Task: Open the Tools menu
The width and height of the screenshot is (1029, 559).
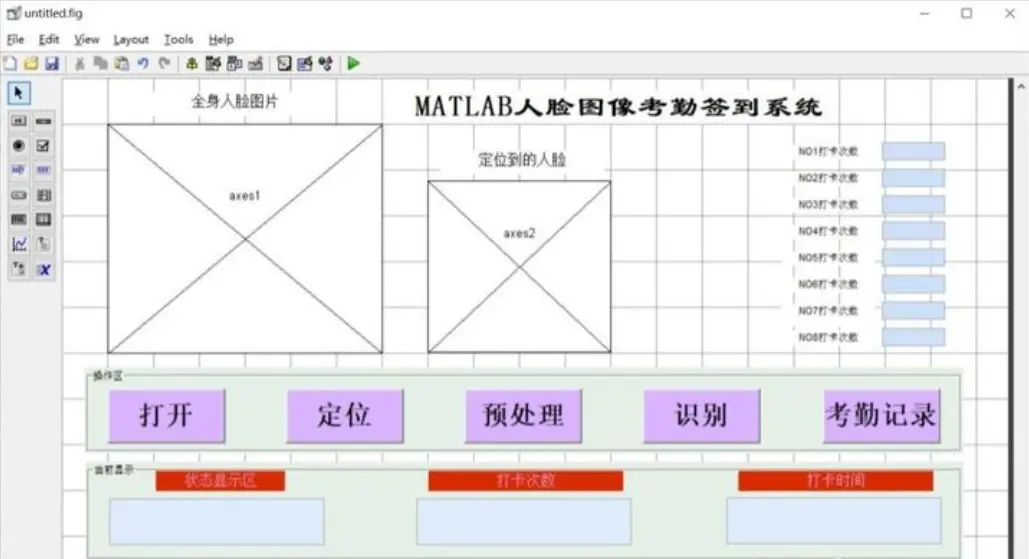Action: (x=178, y=39)
